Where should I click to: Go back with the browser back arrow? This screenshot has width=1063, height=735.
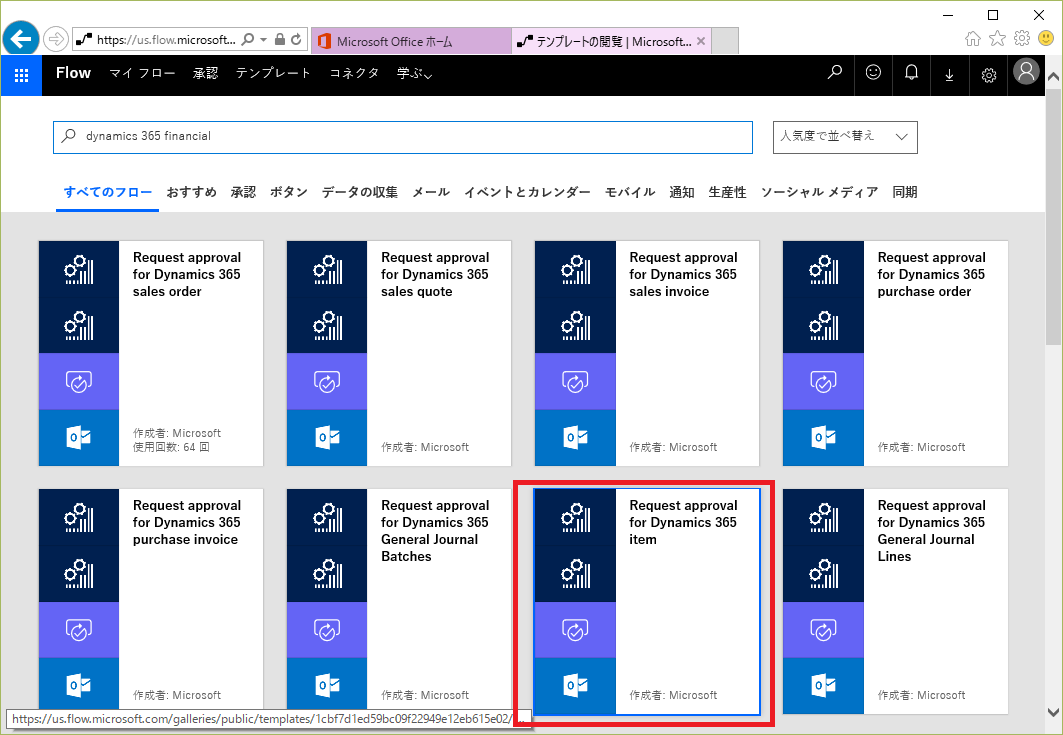(x=21, y=39)
